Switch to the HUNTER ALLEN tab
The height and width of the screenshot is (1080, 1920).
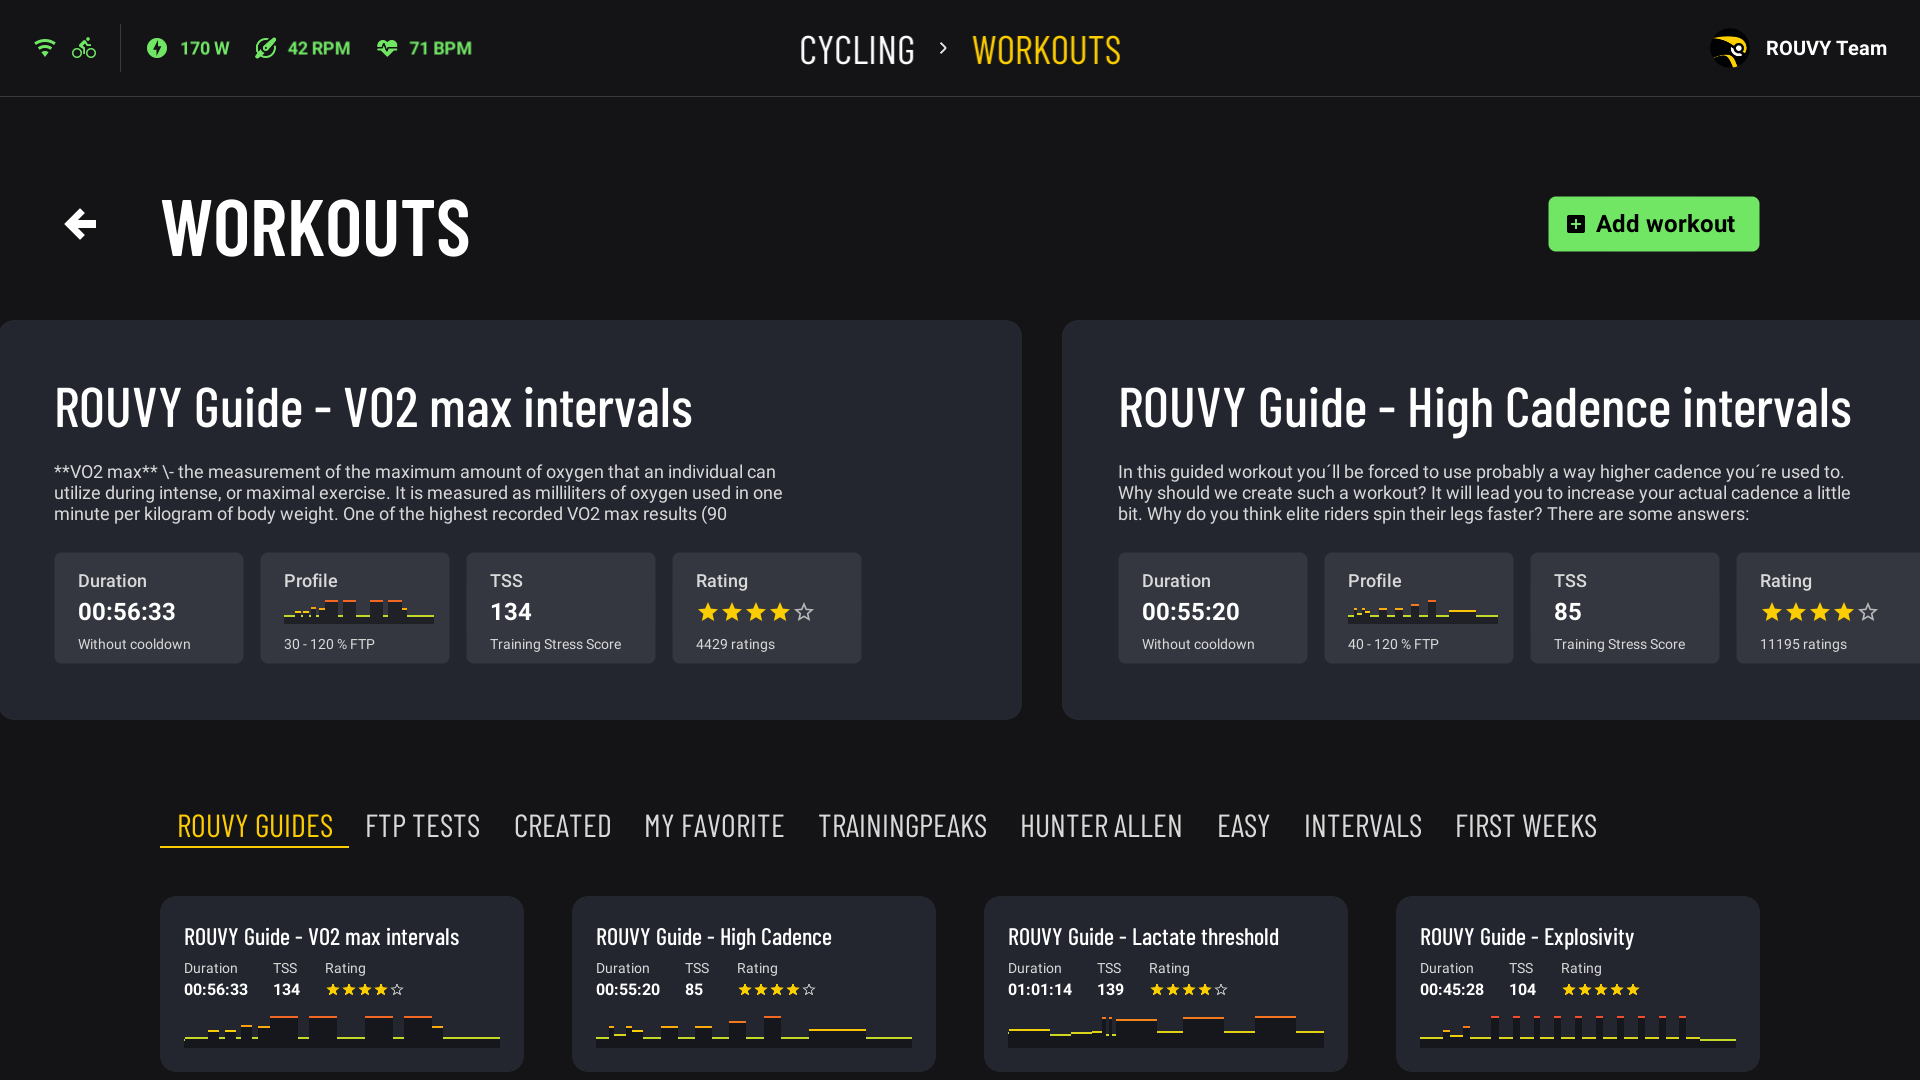[x=1101, y=826]
